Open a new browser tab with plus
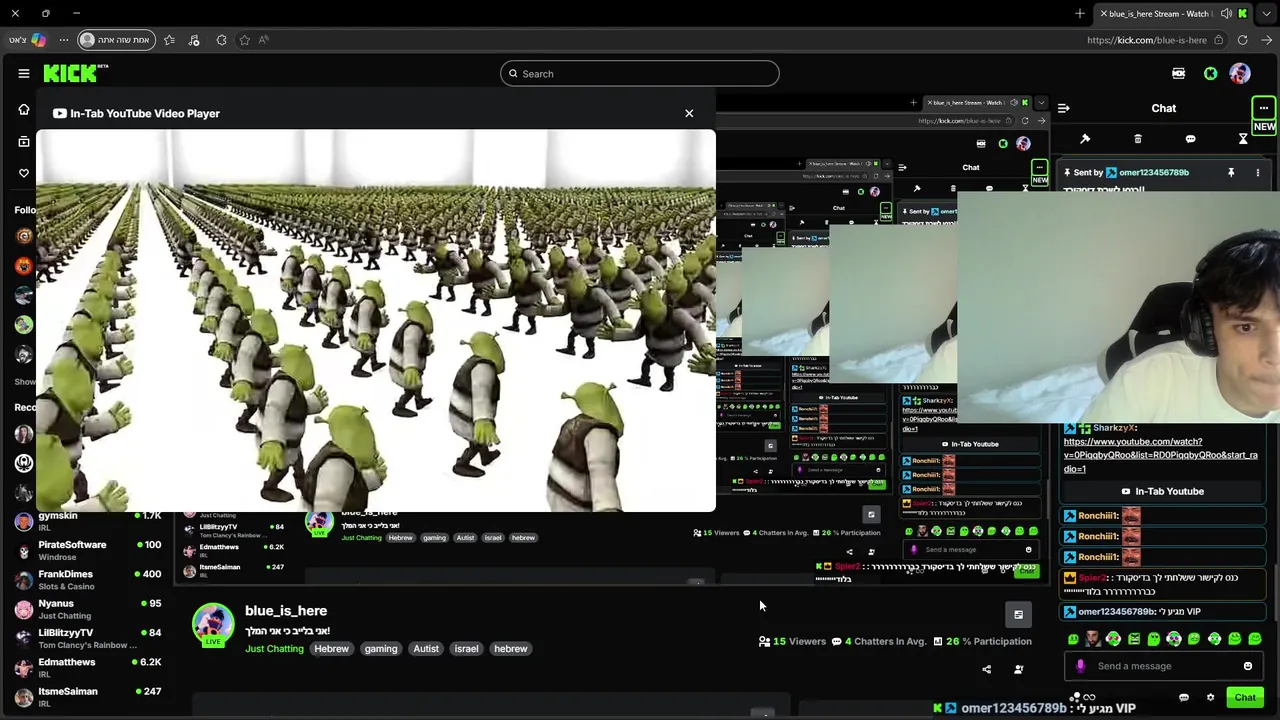Viewport: 1280px width, 720px height. pyautogui.click(x=1080, y=14)
